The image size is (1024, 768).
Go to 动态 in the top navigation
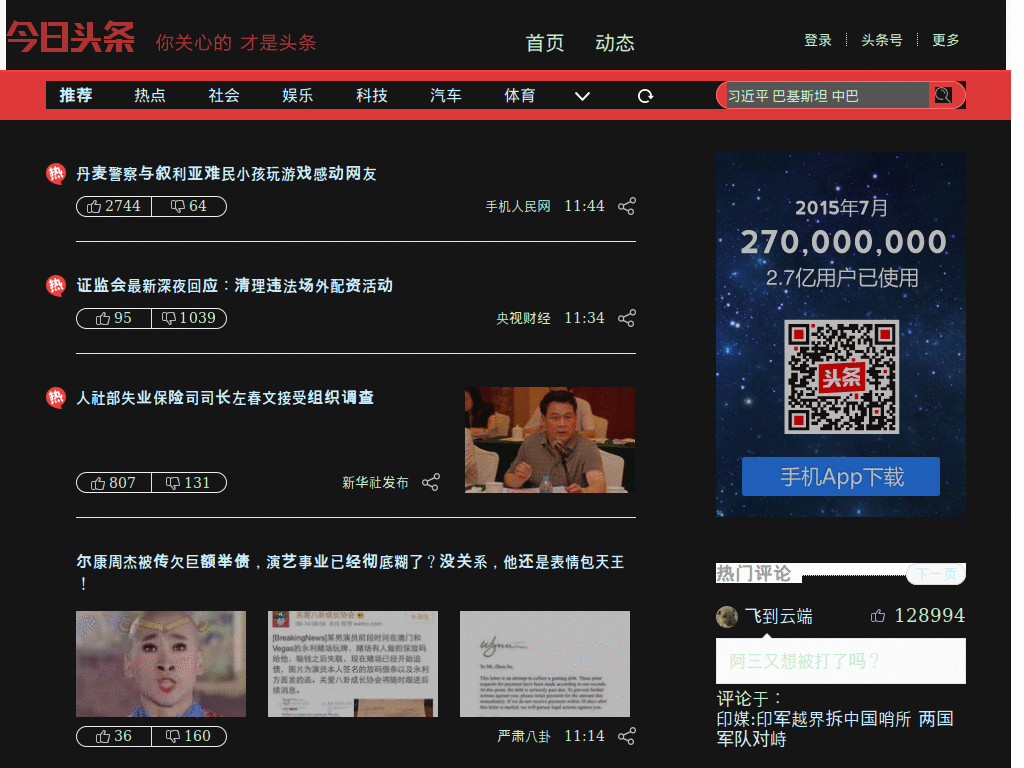(x=615, y=43)
